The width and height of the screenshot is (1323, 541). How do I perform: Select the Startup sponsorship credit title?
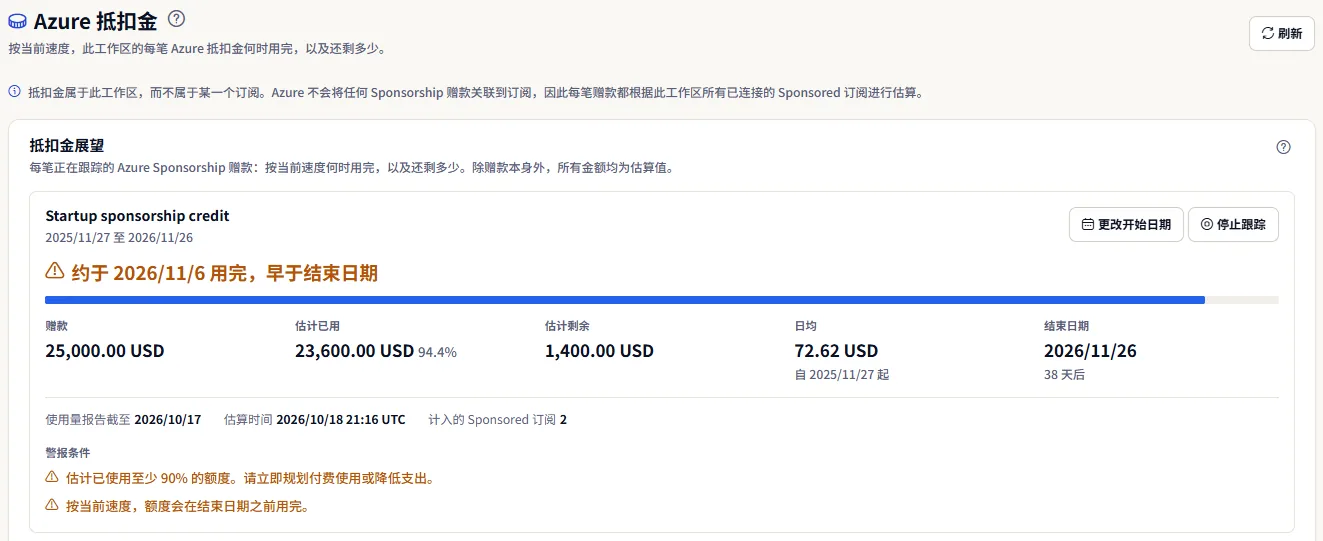click(137, 216)
